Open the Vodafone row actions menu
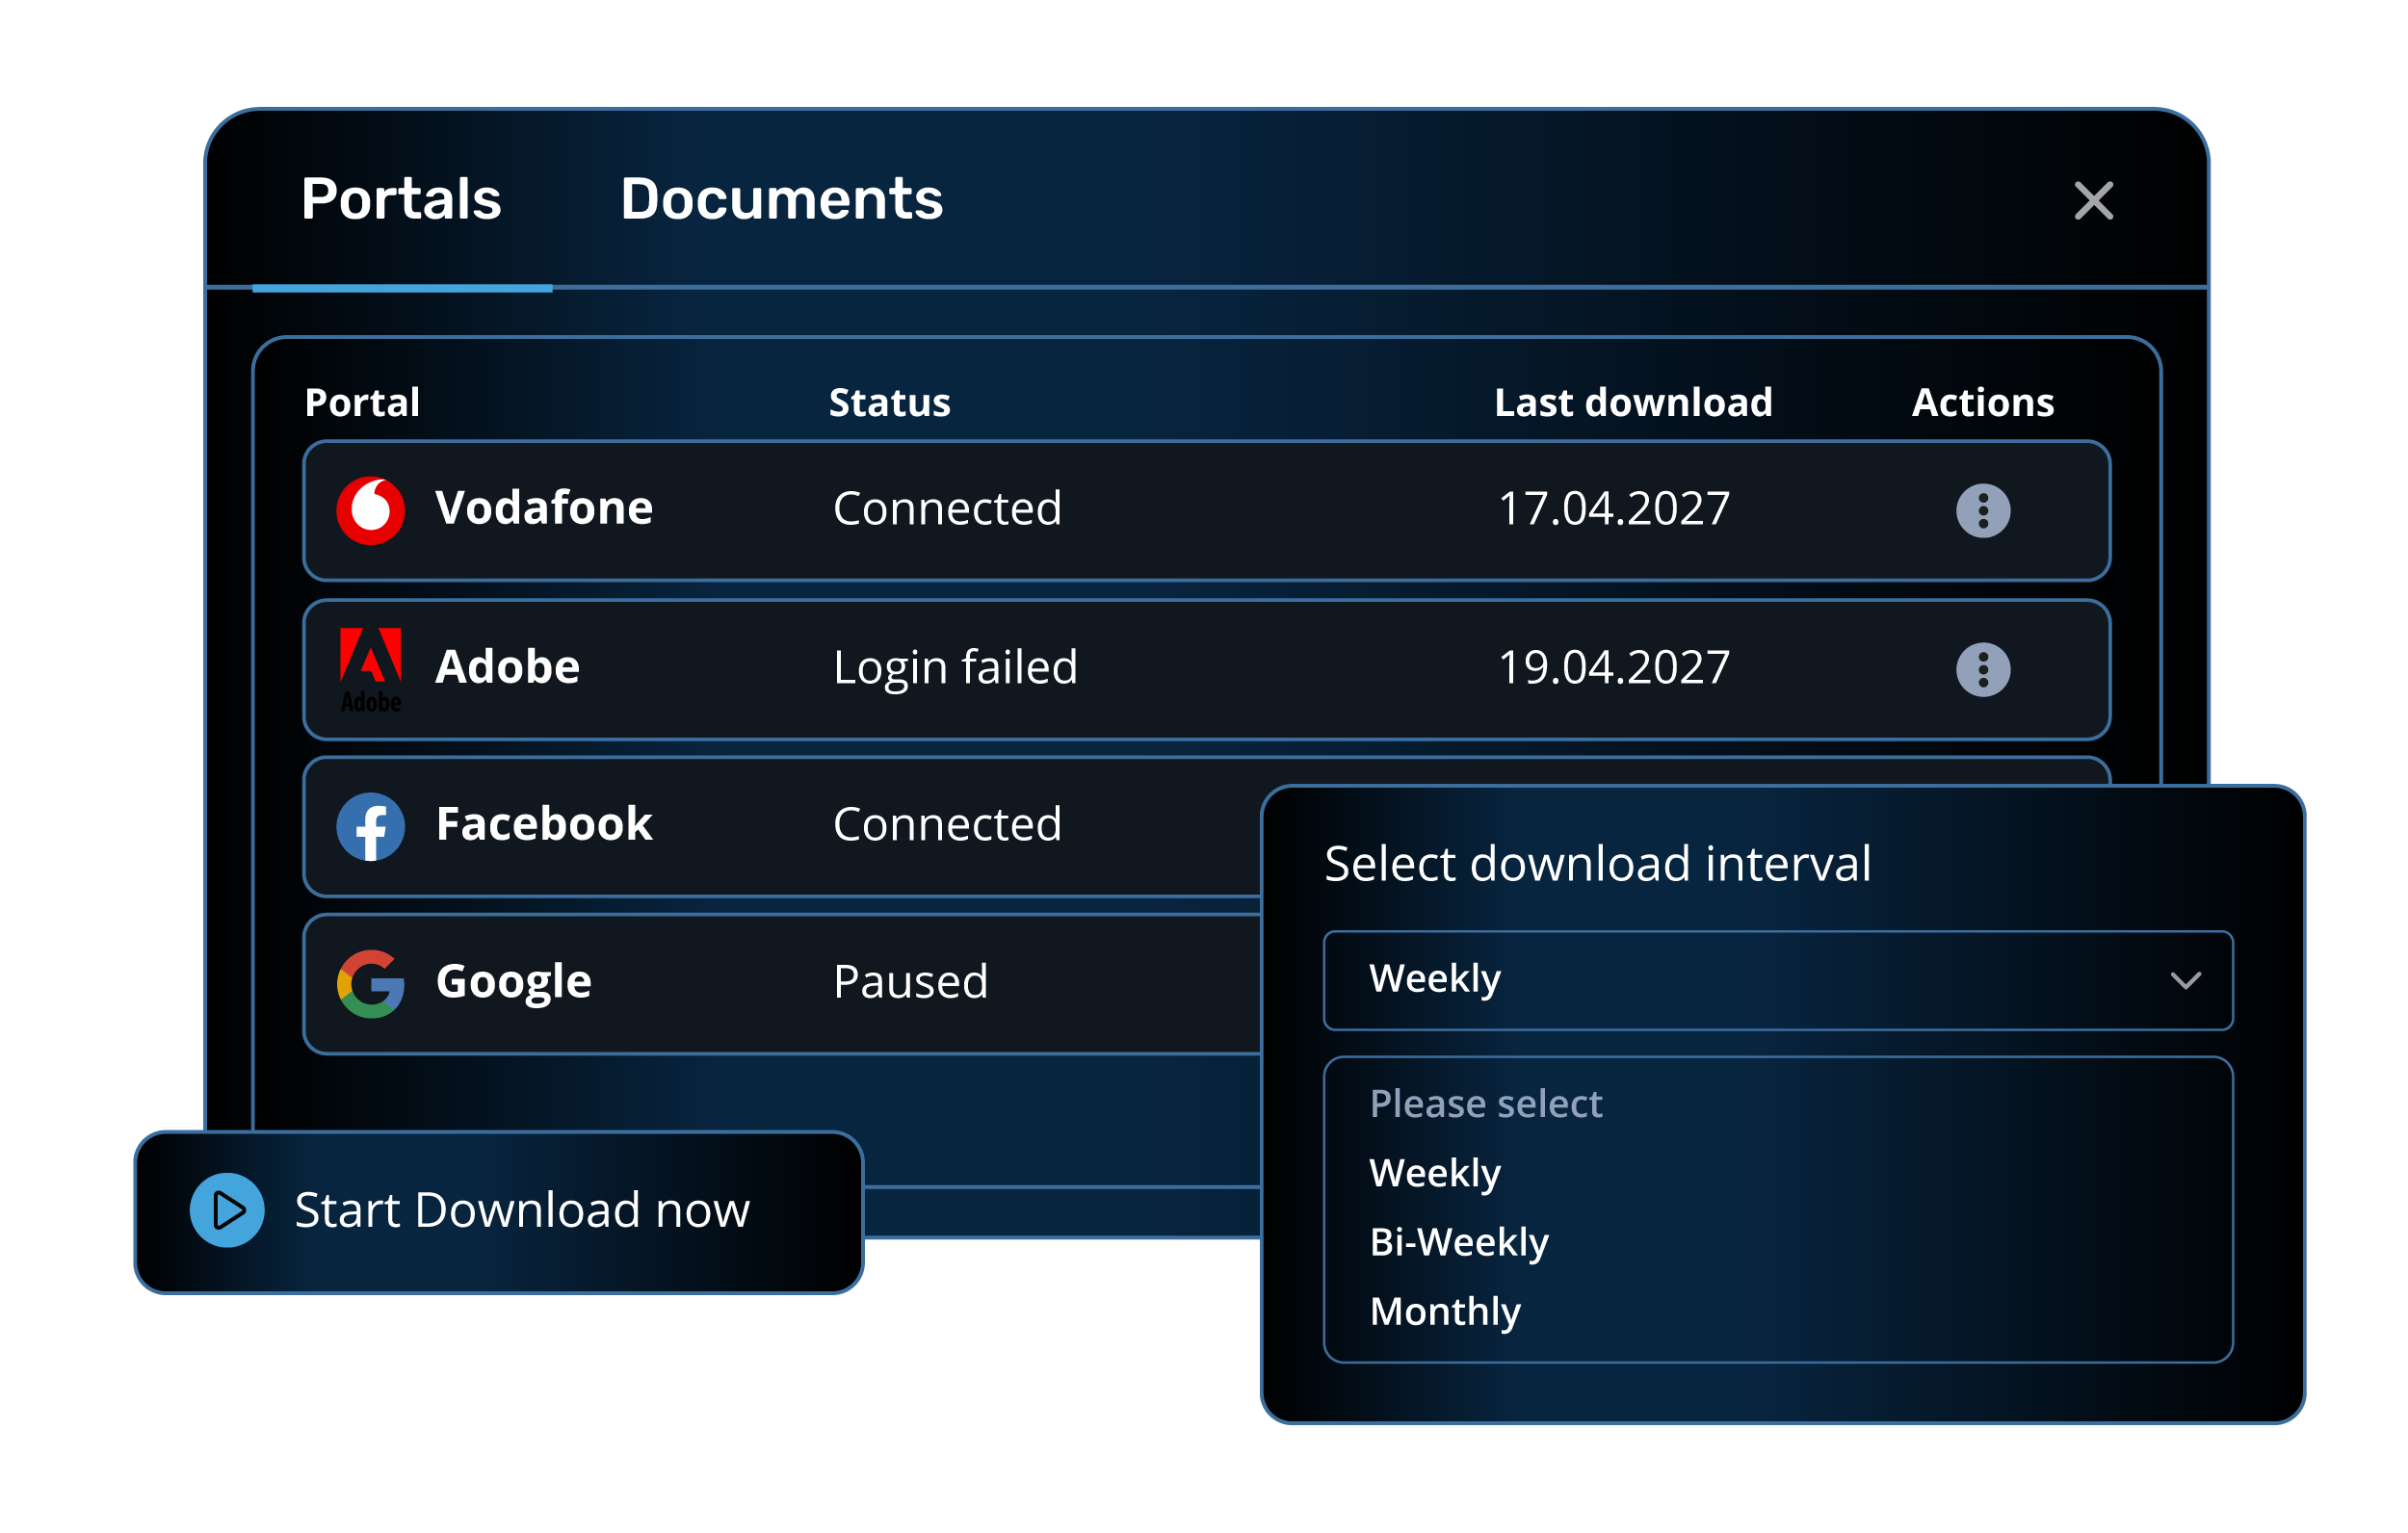The height and width of the screenshot is (1533, 2408). 1982,511
